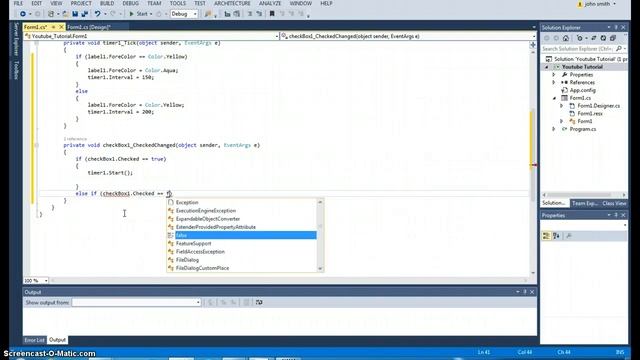Click the Alphabetical sort icon in Properties panel
Viewport: 640px width, 360px height.
(556, 236)
